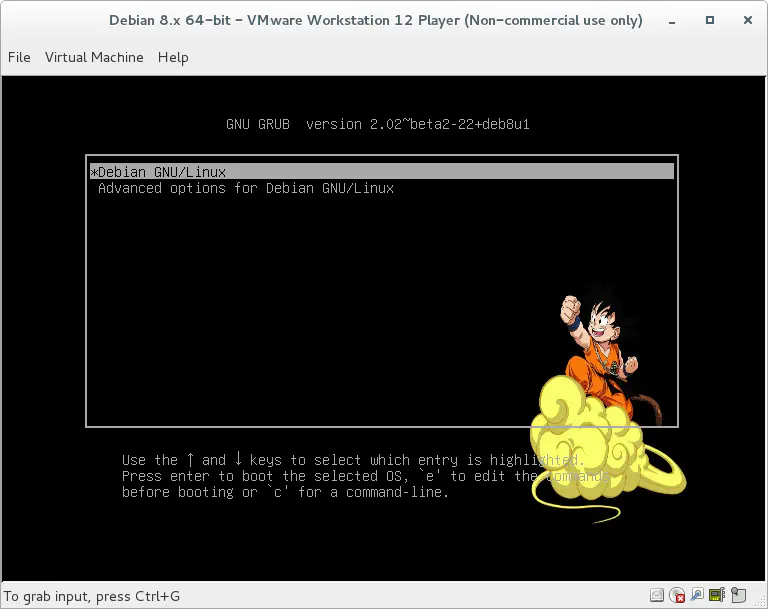Click the message log icon in status bar

tap(738, 595)
